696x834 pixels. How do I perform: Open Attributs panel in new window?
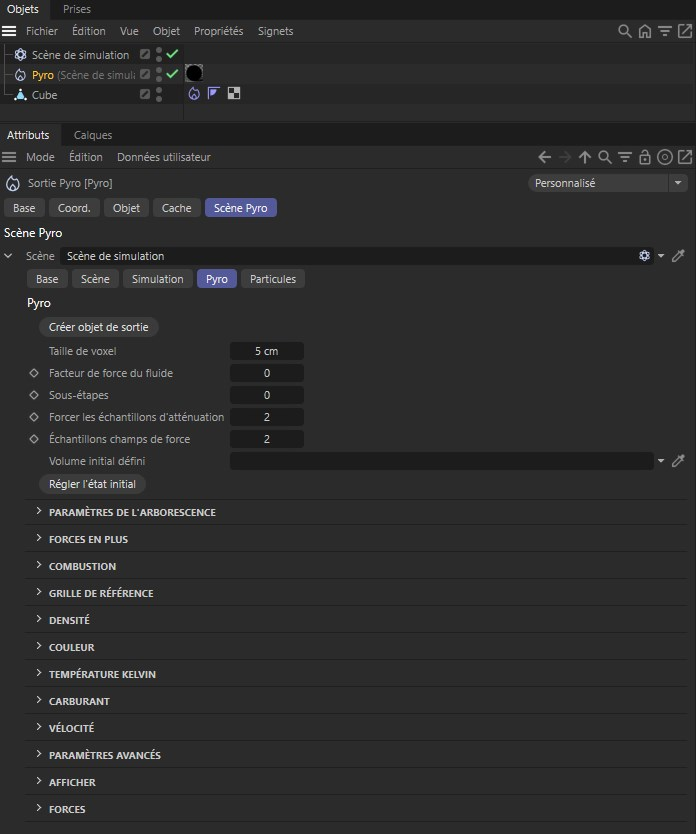685,157
